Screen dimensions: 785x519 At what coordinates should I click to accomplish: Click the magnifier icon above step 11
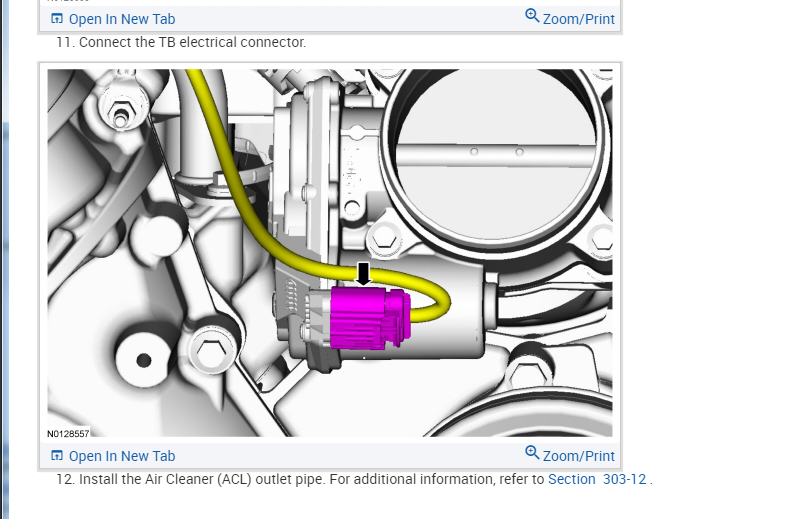(x=532, y=16)
